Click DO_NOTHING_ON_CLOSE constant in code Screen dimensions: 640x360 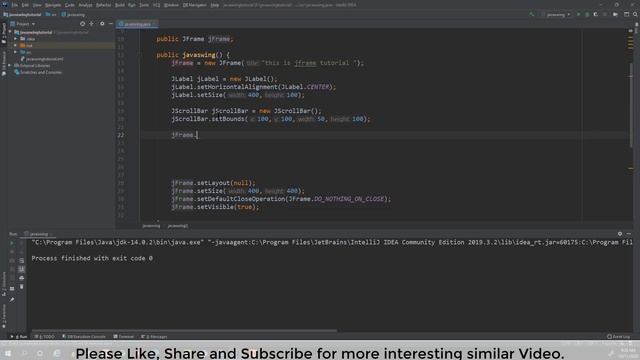tap(349, 199)
